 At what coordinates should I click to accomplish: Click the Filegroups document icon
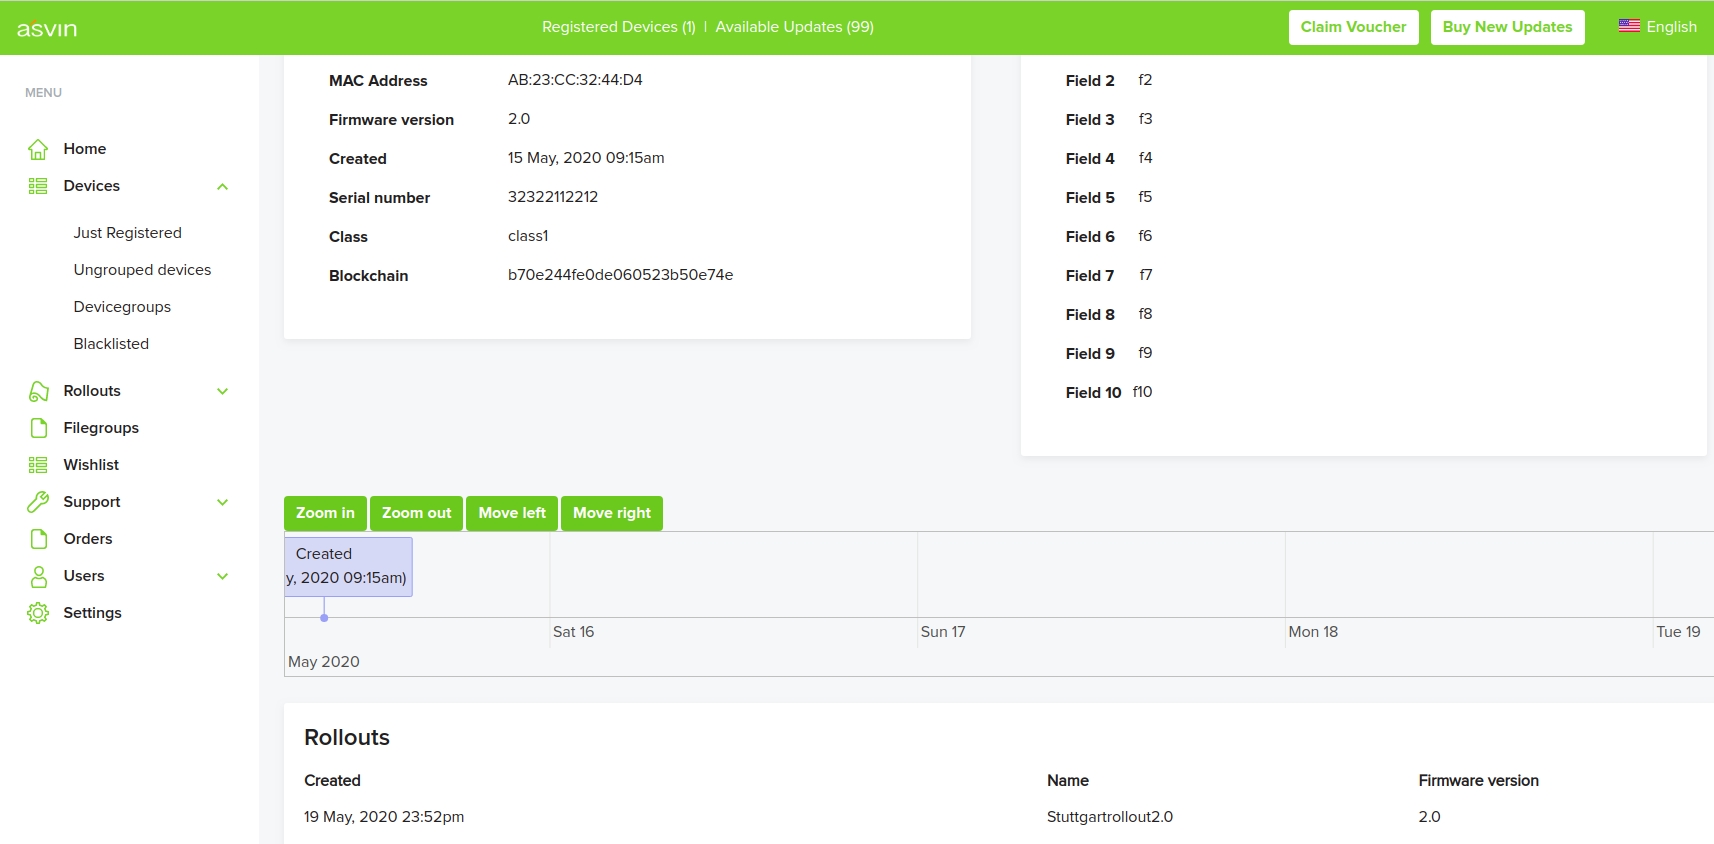(38, 428)
